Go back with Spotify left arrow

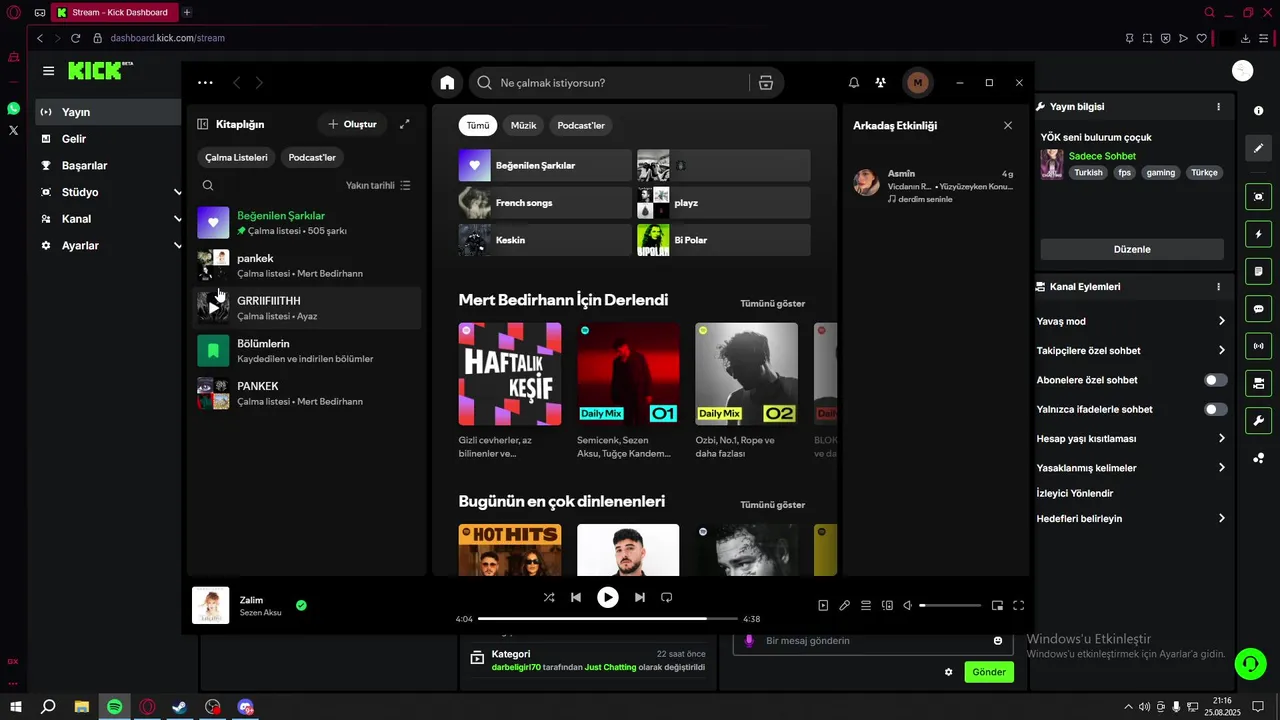click(x=237, y=83)
